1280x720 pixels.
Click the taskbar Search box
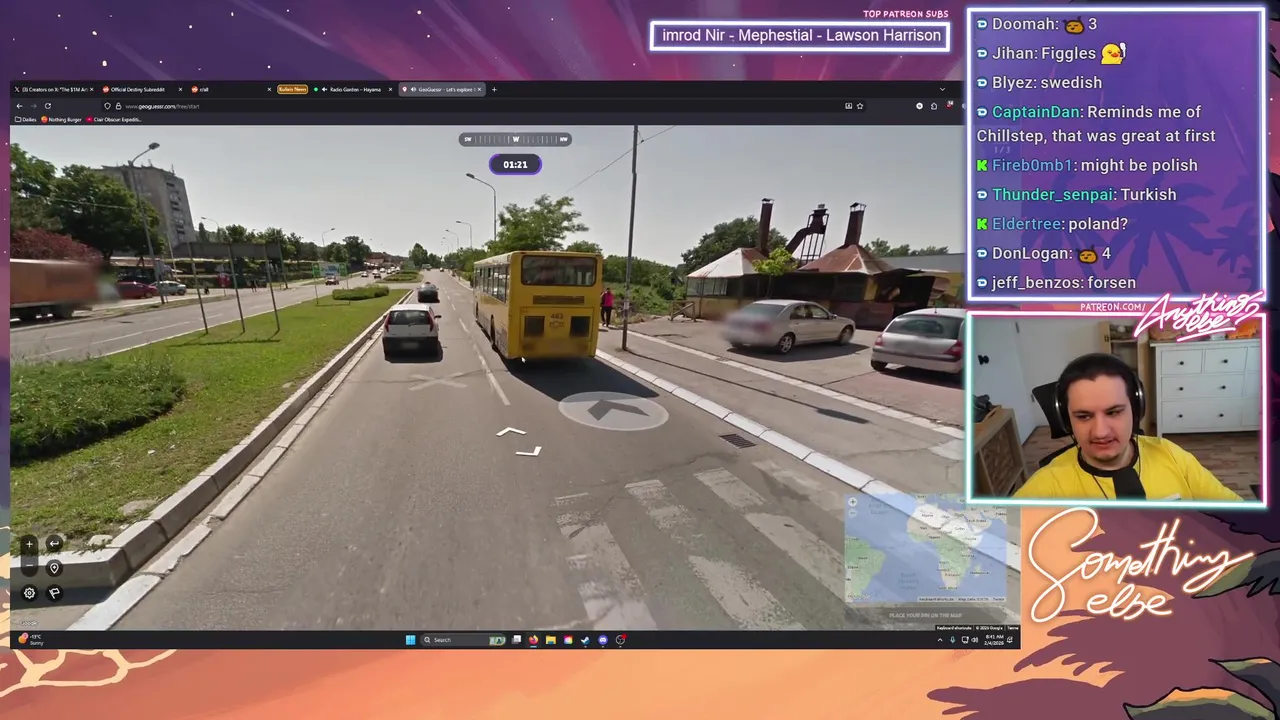(464, 640)
